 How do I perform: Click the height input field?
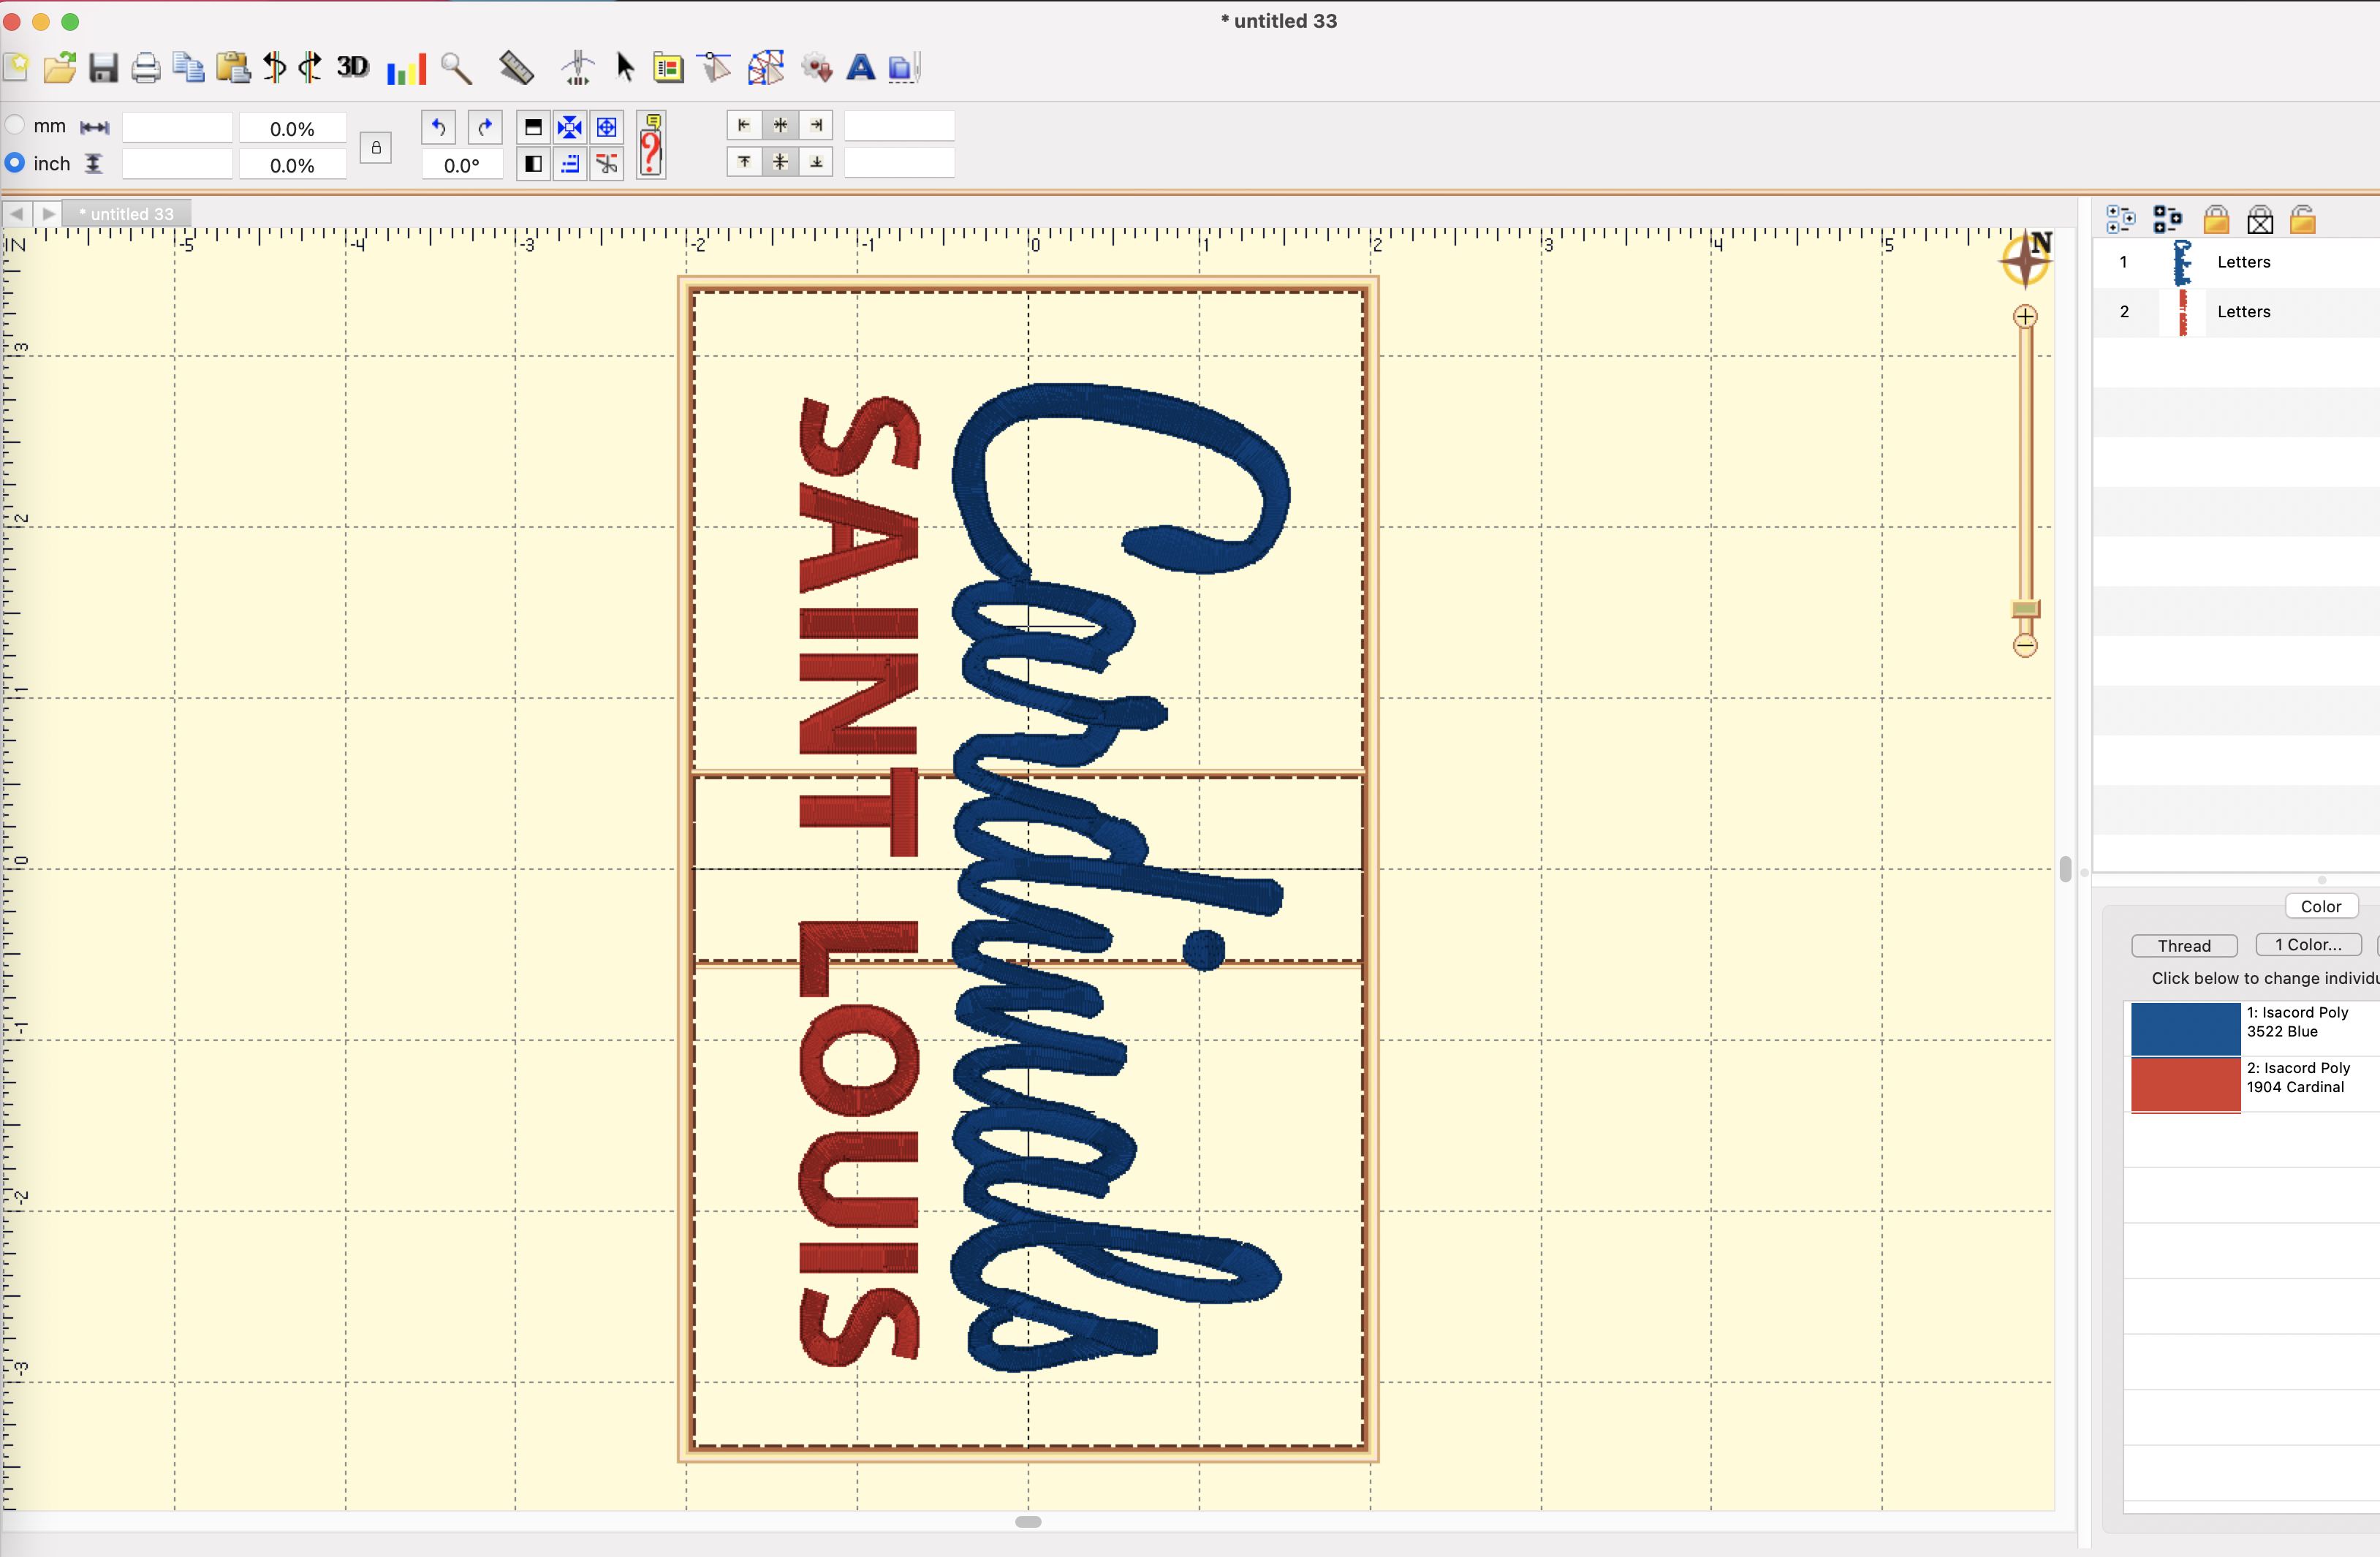[177, 164]
